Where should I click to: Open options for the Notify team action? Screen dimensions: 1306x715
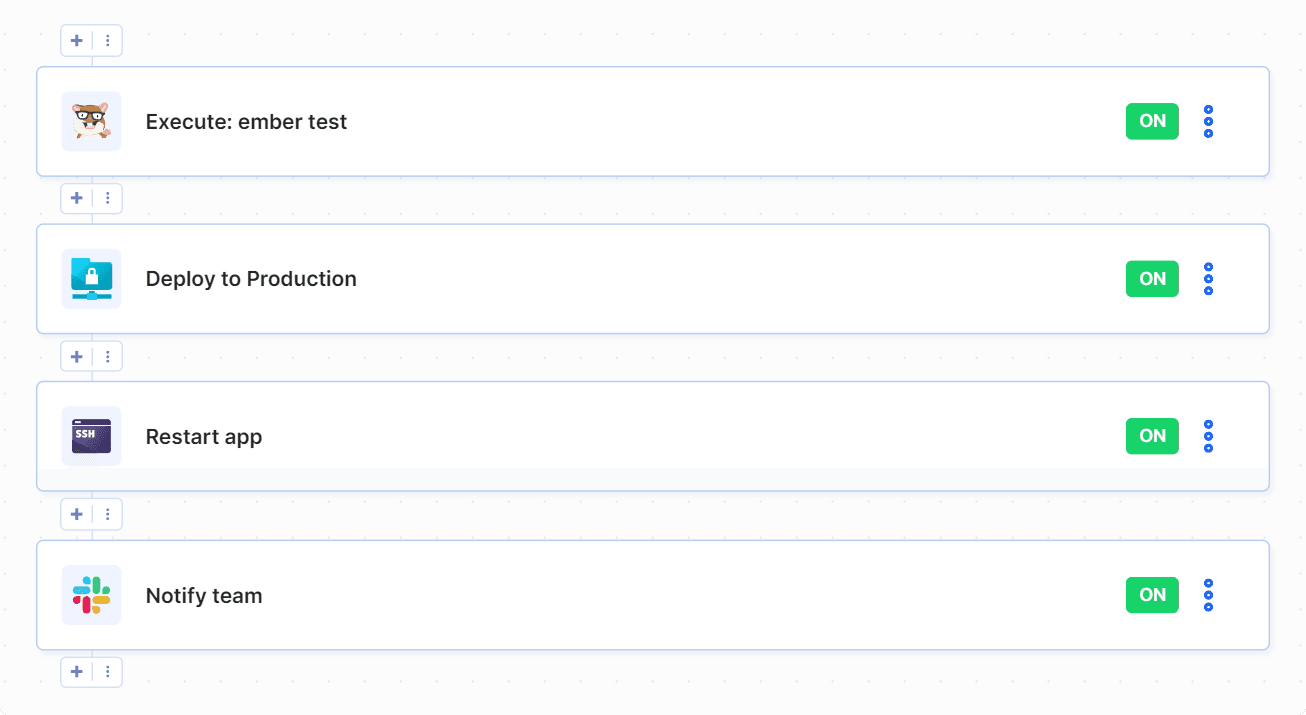(1208, 594)
